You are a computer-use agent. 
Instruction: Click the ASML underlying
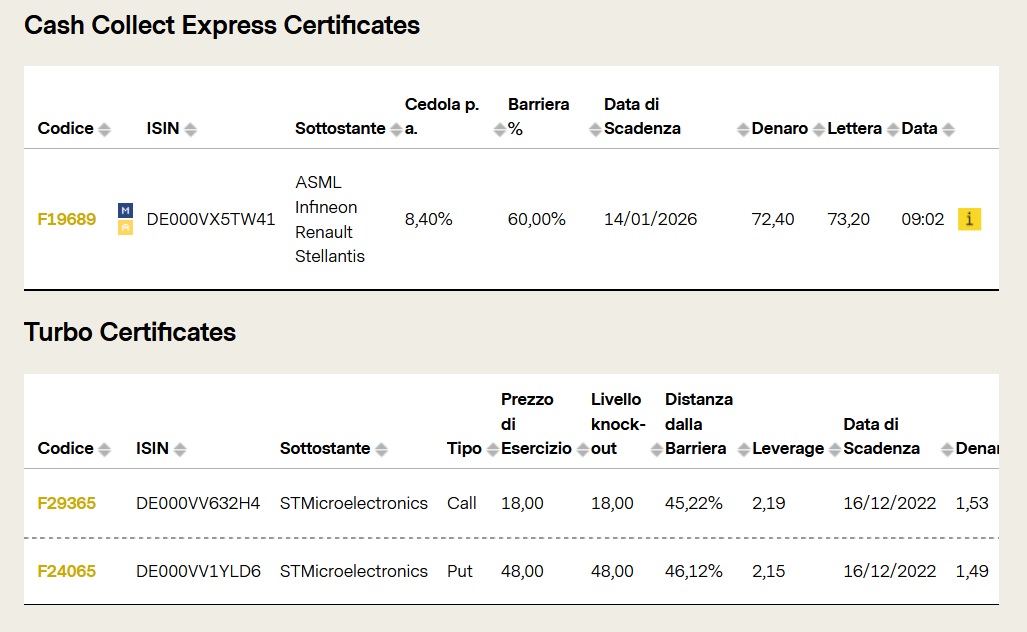coord(318,182)
